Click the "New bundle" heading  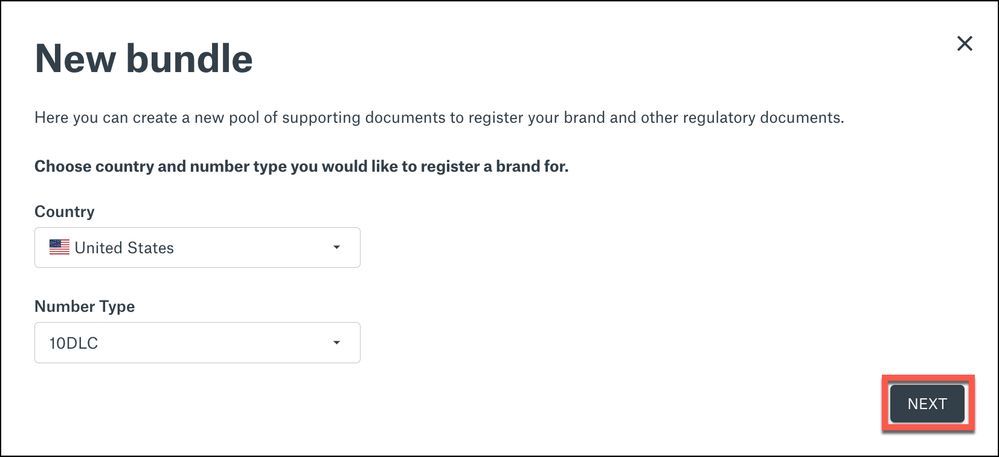pos(143,59)
